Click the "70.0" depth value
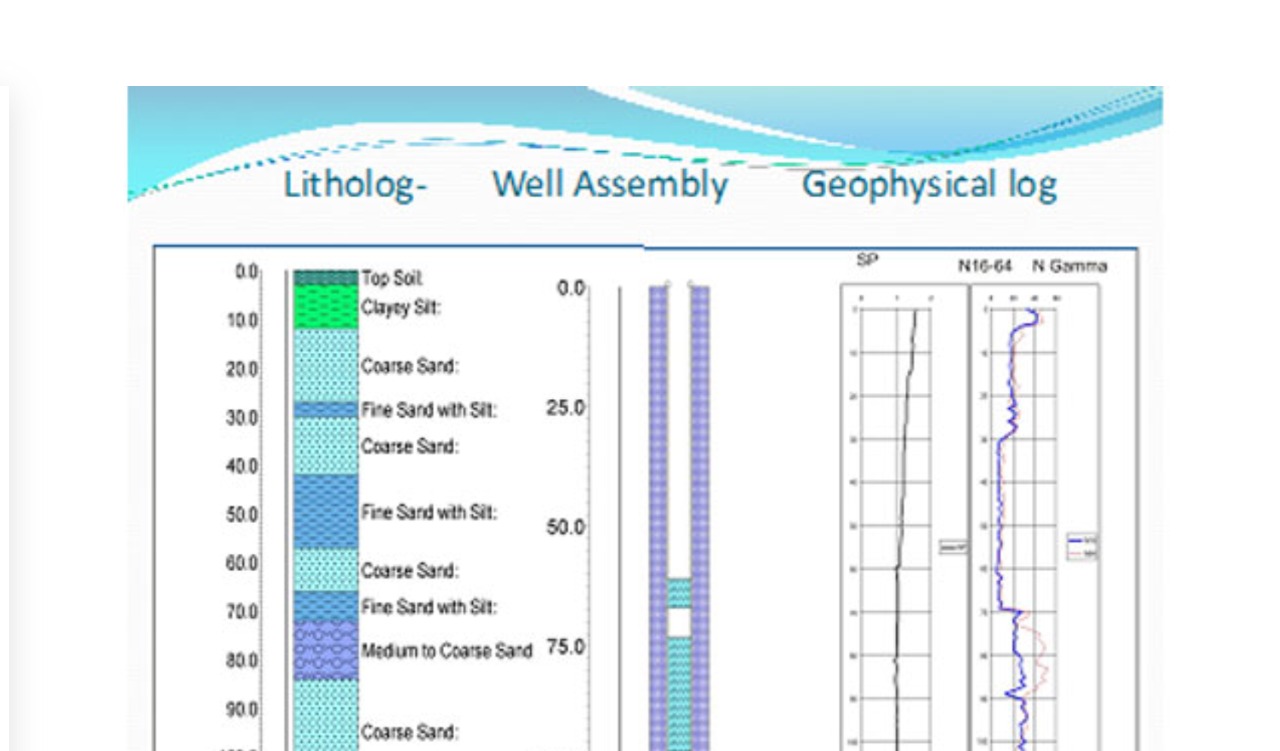 click(242, 612)
